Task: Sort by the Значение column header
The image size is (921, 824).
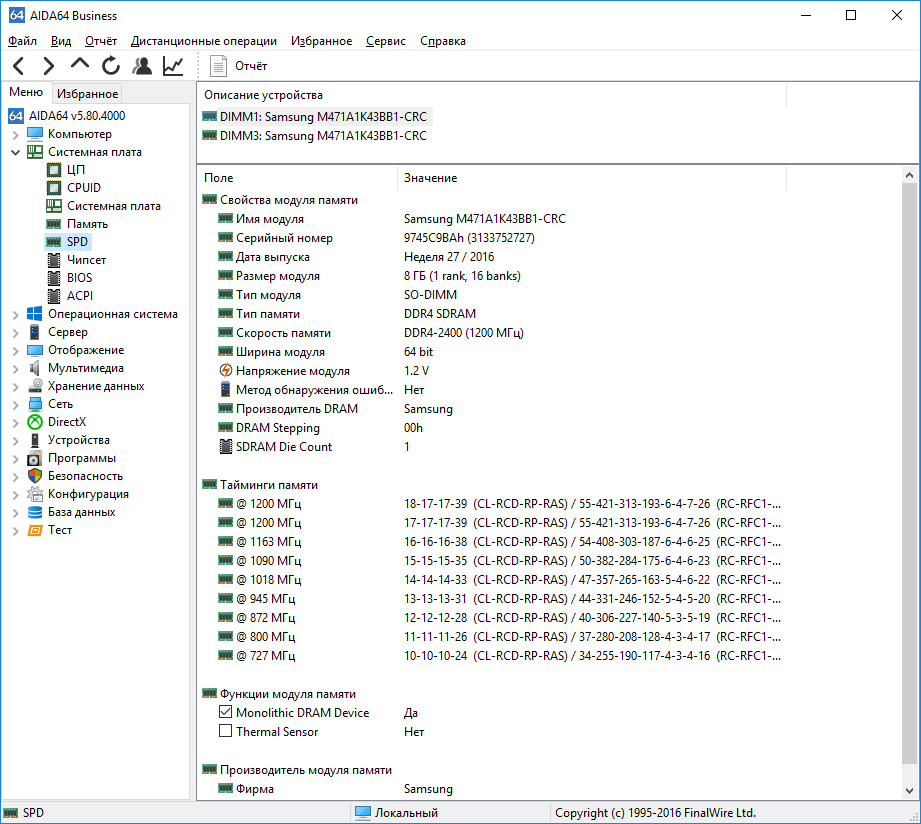Action: (x=591, y=177)
